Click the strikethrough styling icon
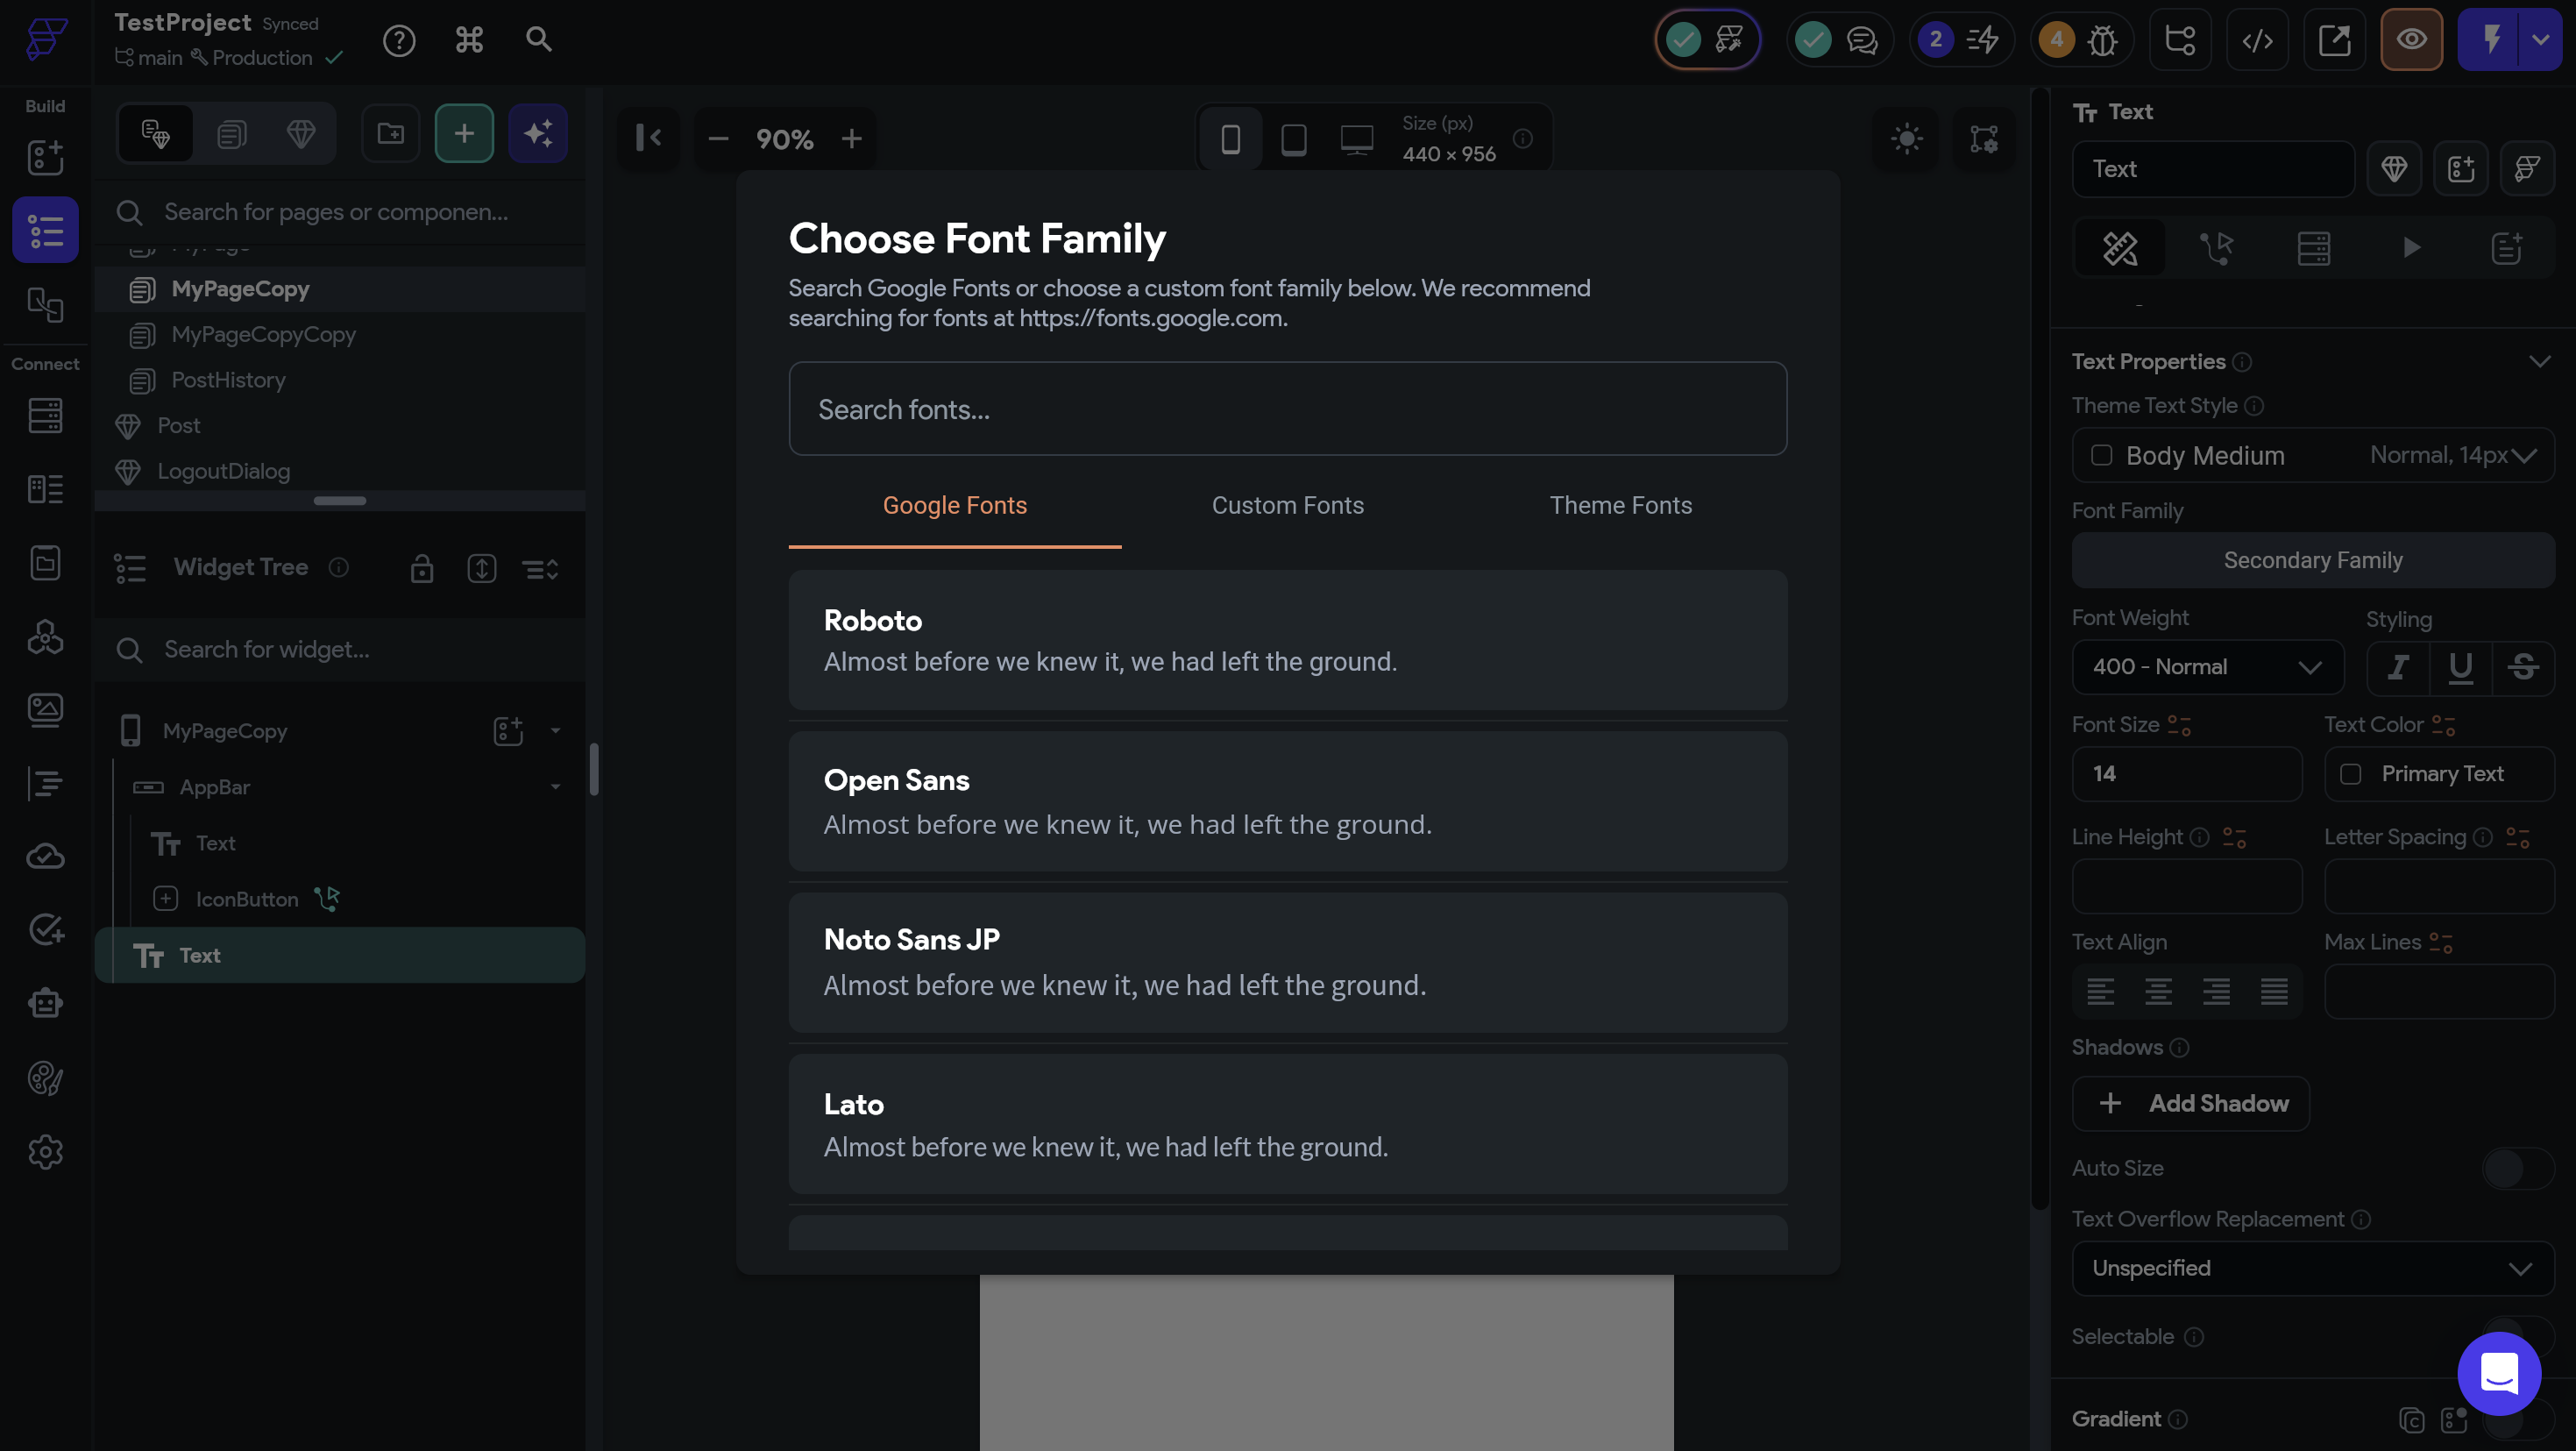Viewport: 2576px width, 1451px height. coord(2522,667)
